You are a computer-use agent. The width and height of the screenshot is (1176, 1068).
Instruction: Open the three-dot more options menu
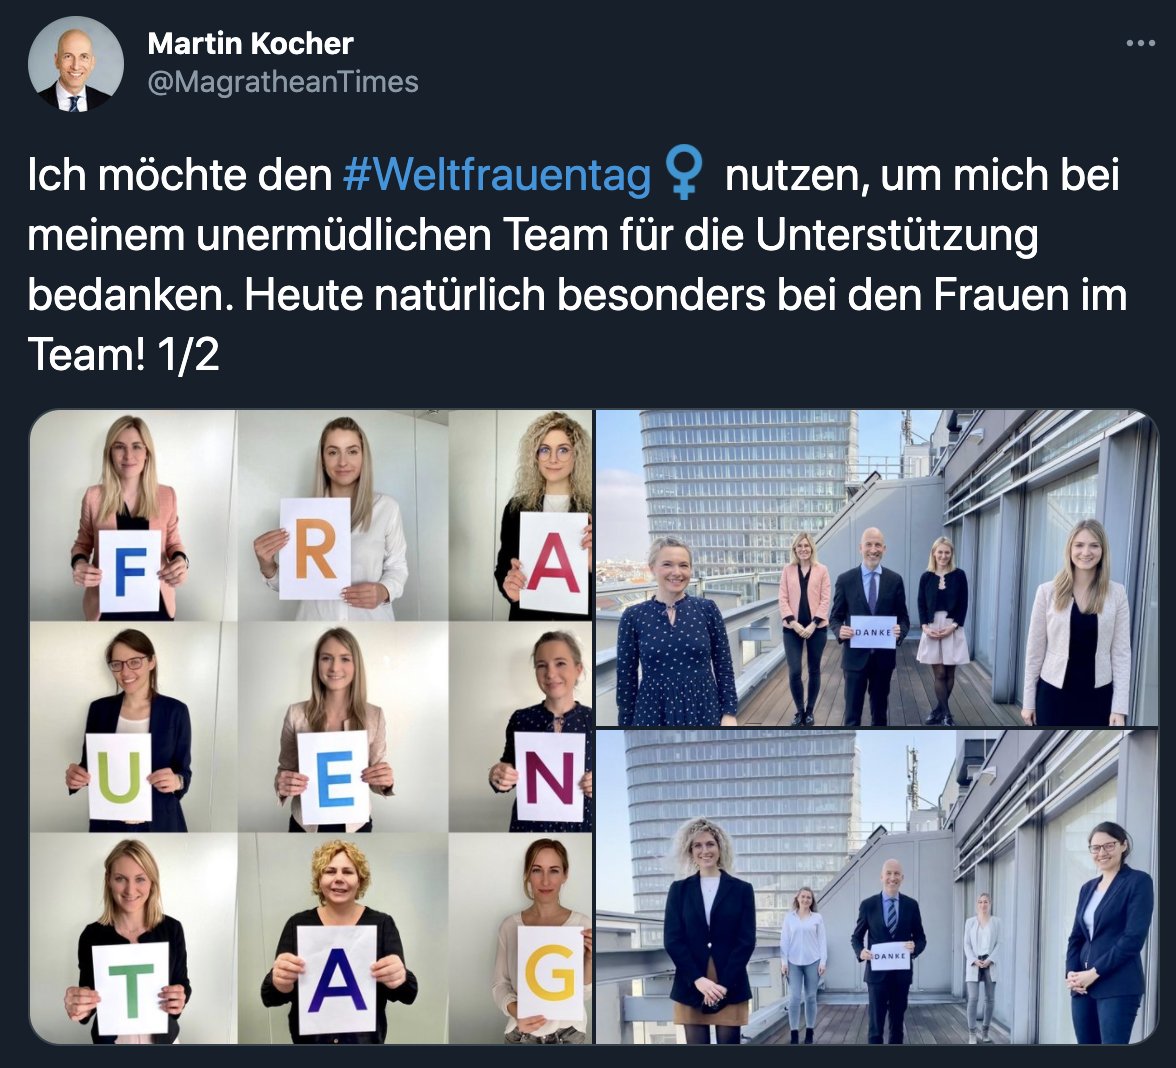pyautogui.click(x=1140, y=44)
